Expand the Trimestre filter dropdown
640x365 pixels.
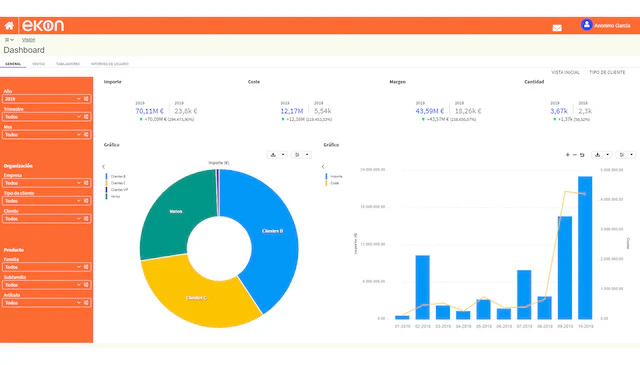pos(79,117)
